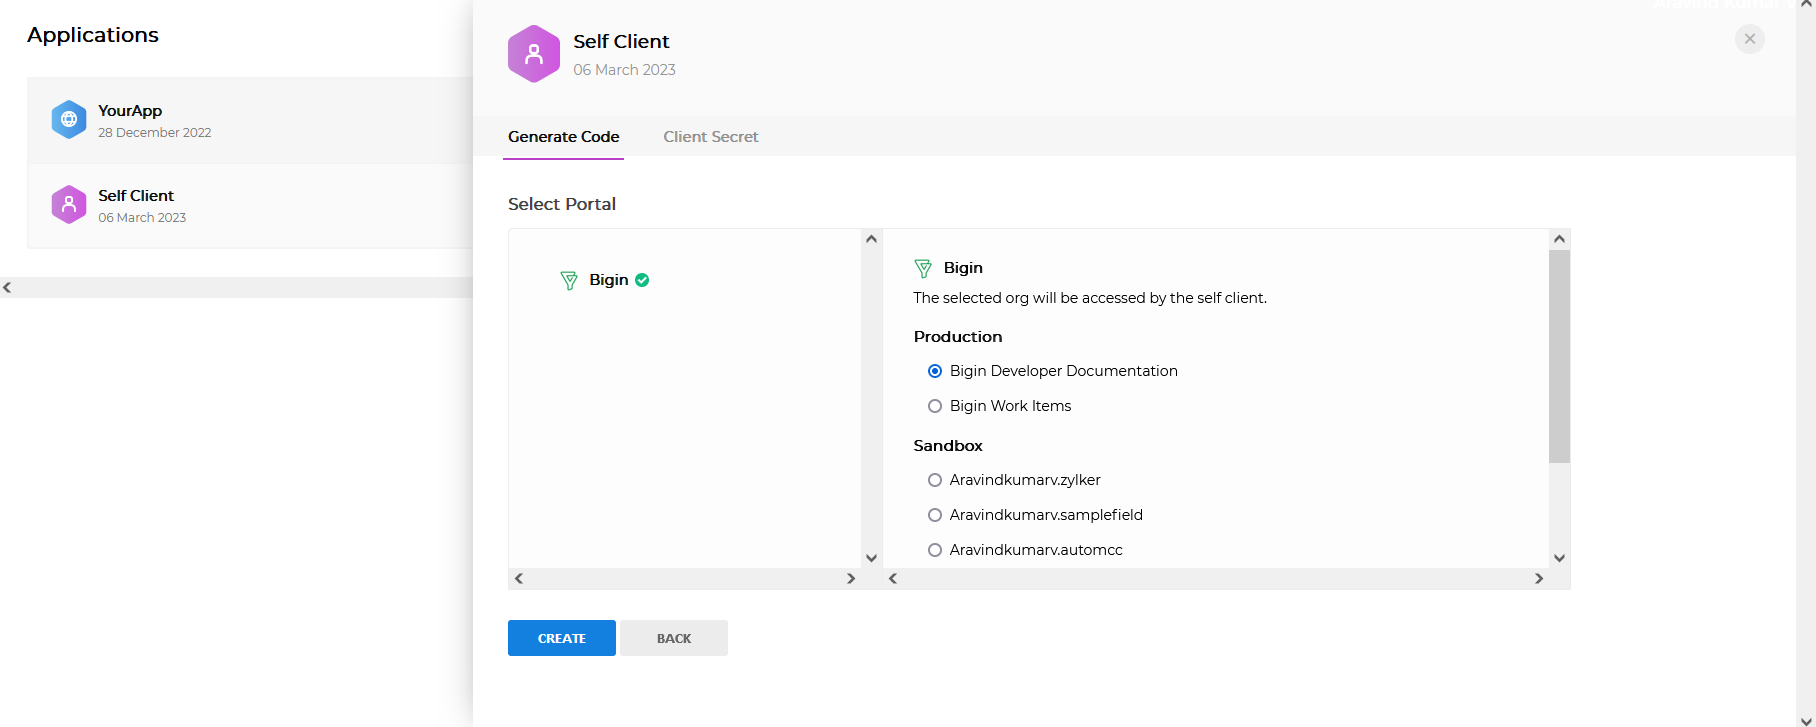1816x727 pixels.
Task: Select the Bigin portal in left list
Action: [x=605, y=280]
